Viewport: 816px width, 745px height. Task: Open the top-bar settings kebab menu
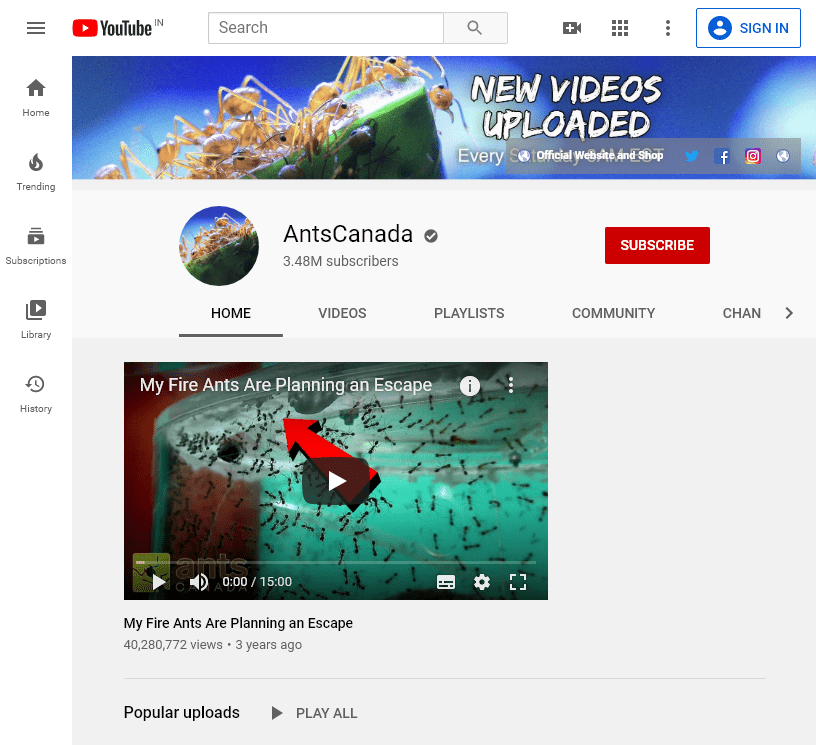[x=668, y=28]
